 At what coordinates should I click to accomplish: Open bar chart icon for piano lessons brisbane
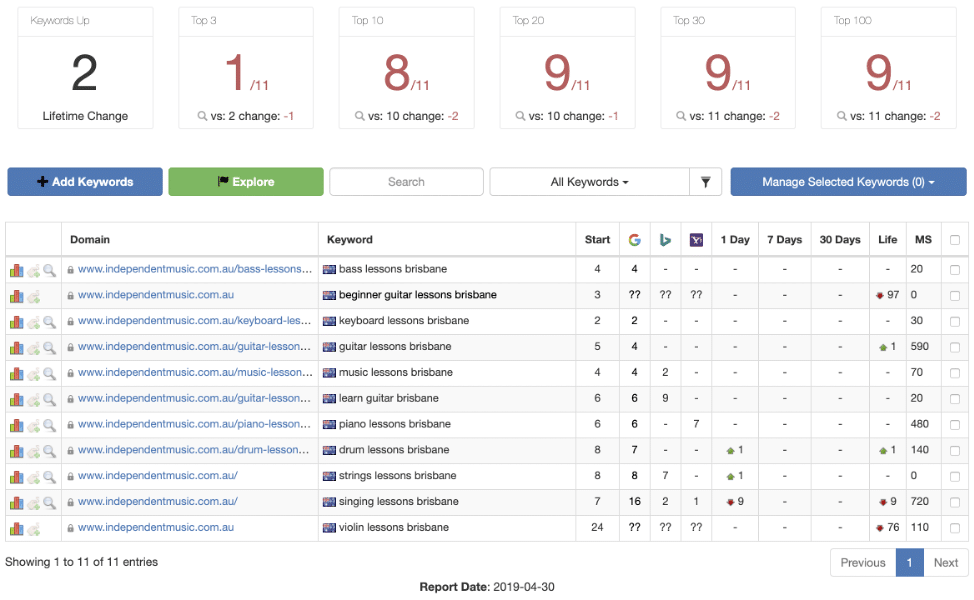pyautogui.click(x=17, y=425)
